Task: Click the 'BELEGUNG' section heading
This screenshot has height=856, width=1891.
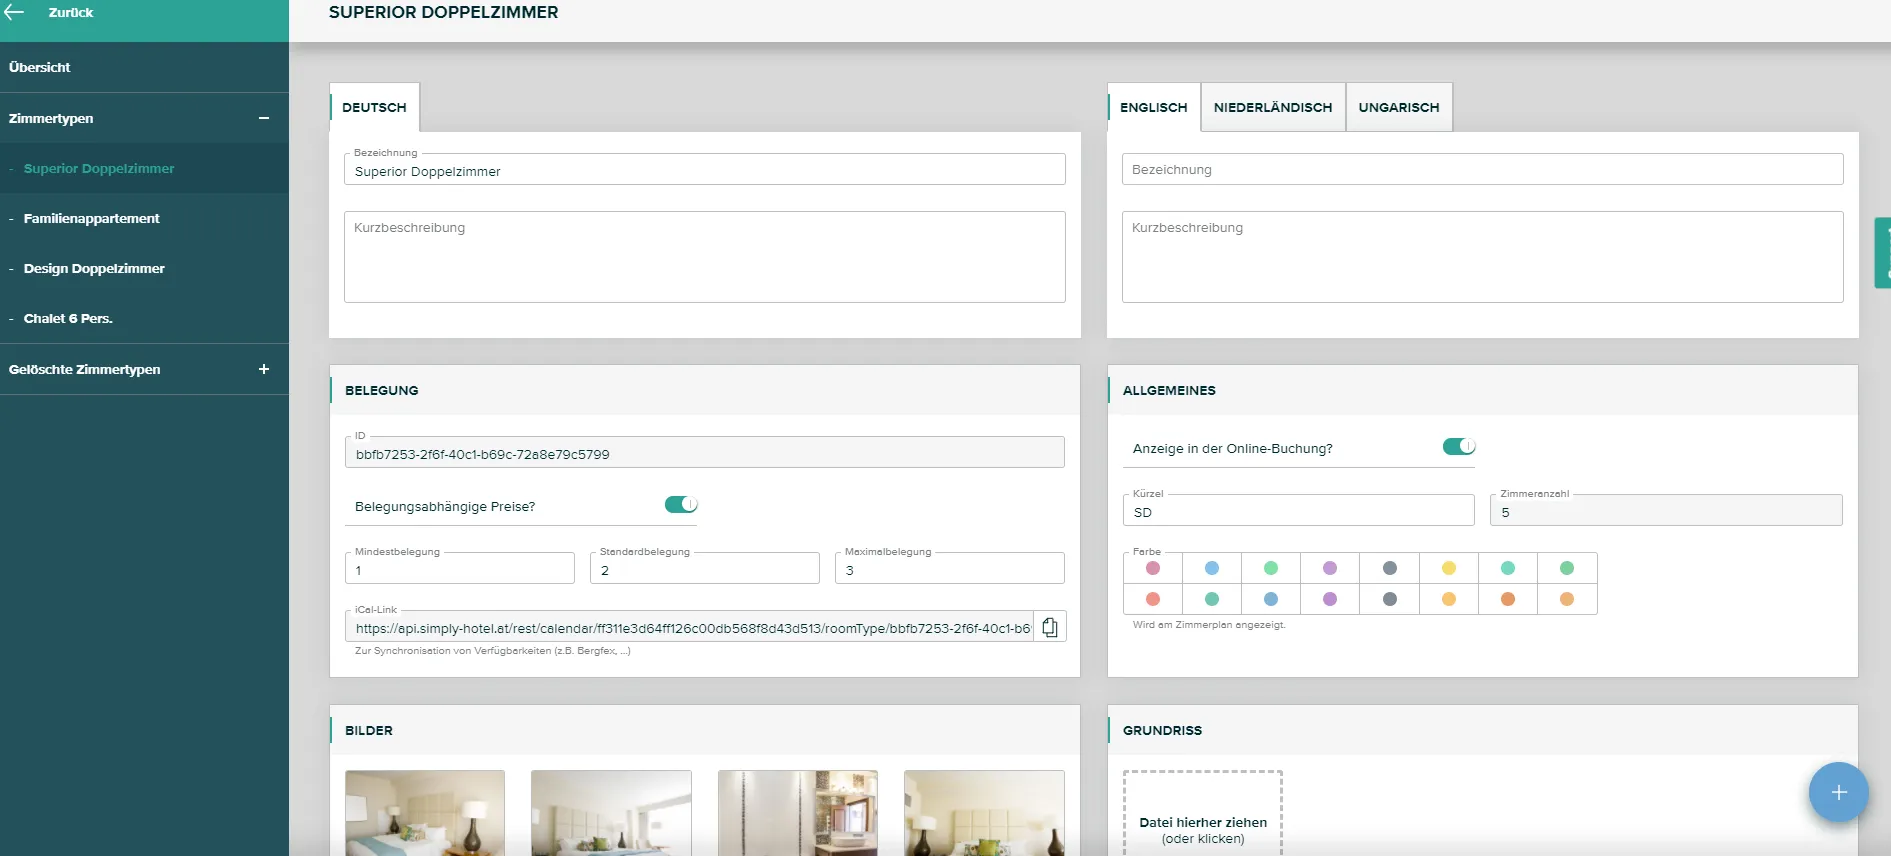Action: pyautogui.click(x=382, y=390)
